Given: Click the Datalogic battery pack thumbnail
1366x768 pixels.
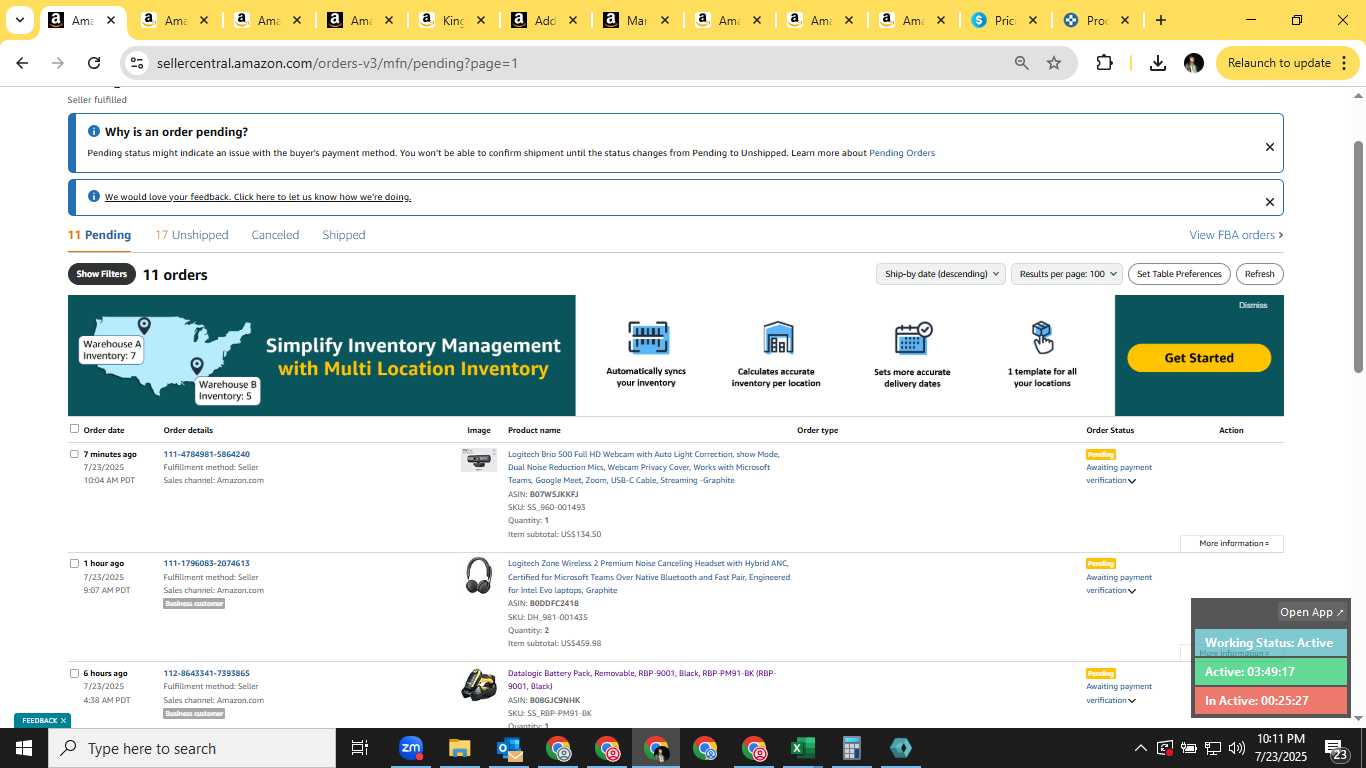Looking at the screenshot, I should (479, 685).
